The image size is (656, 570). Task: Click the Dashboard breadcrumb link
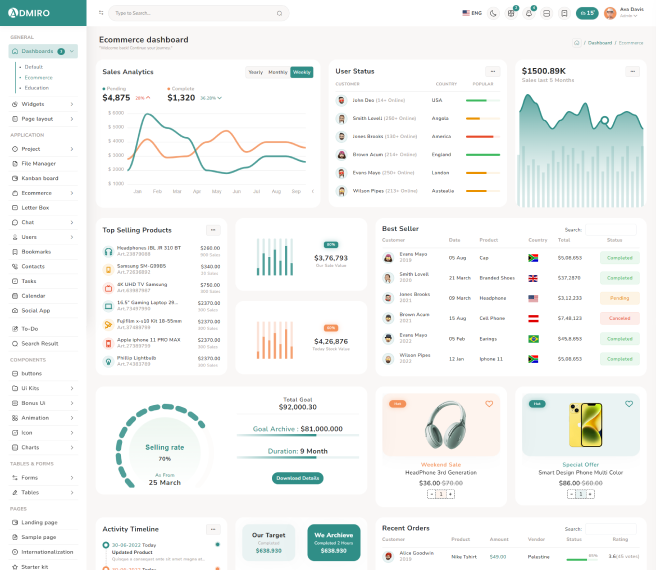(600, 43)
